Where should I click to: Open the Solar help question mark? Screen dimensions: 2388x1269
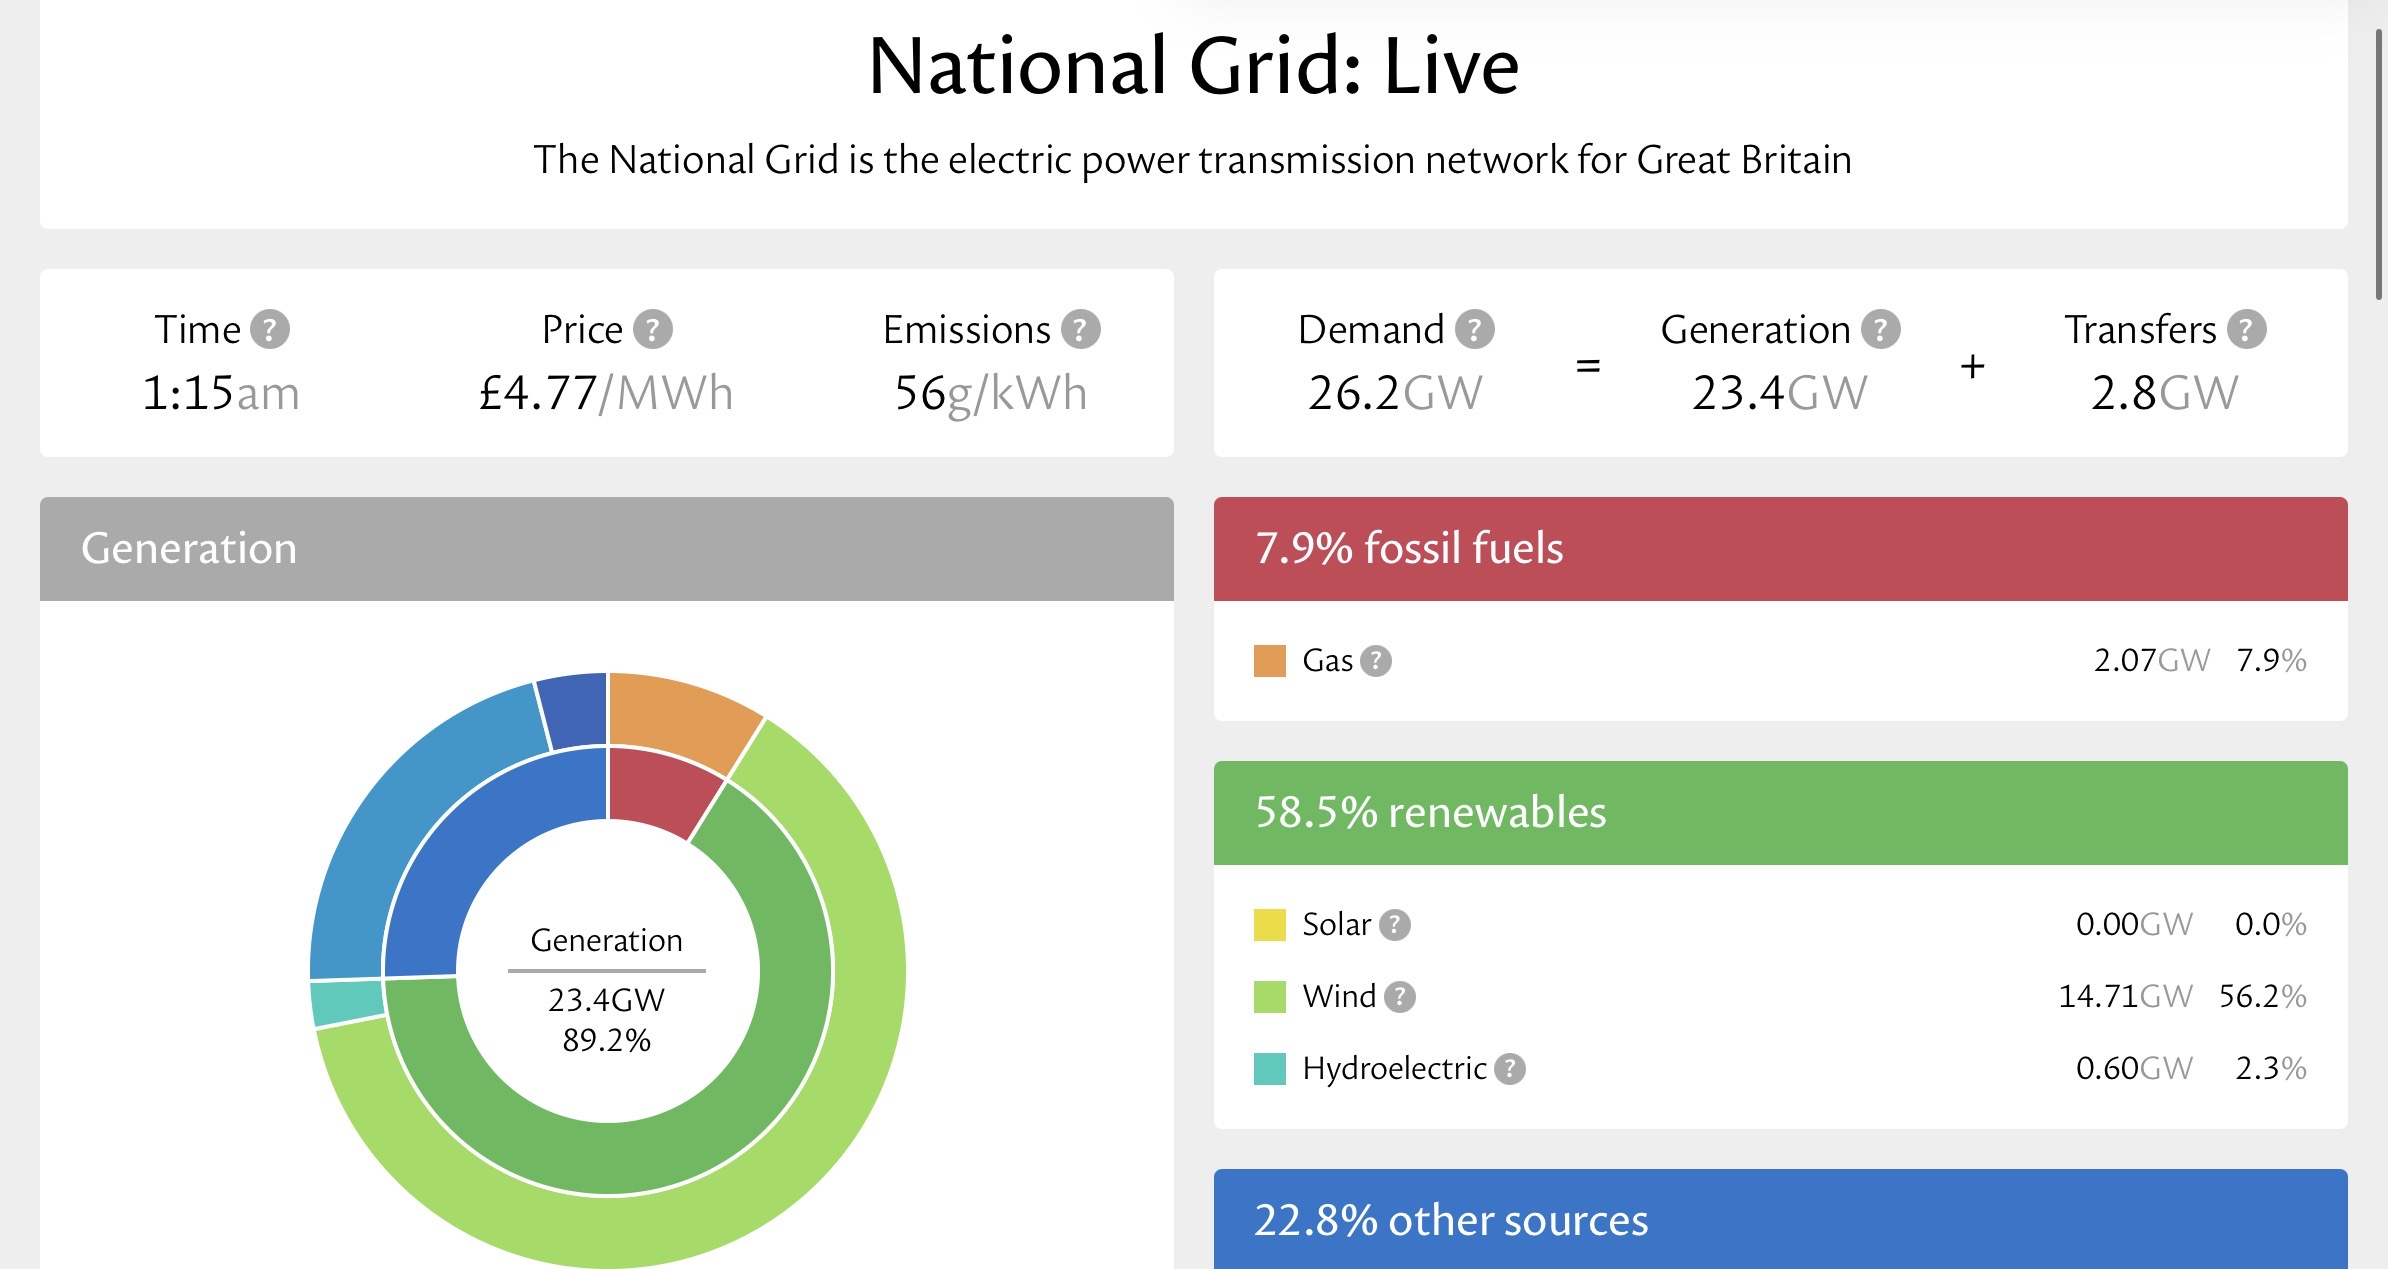click(1394, 925)
